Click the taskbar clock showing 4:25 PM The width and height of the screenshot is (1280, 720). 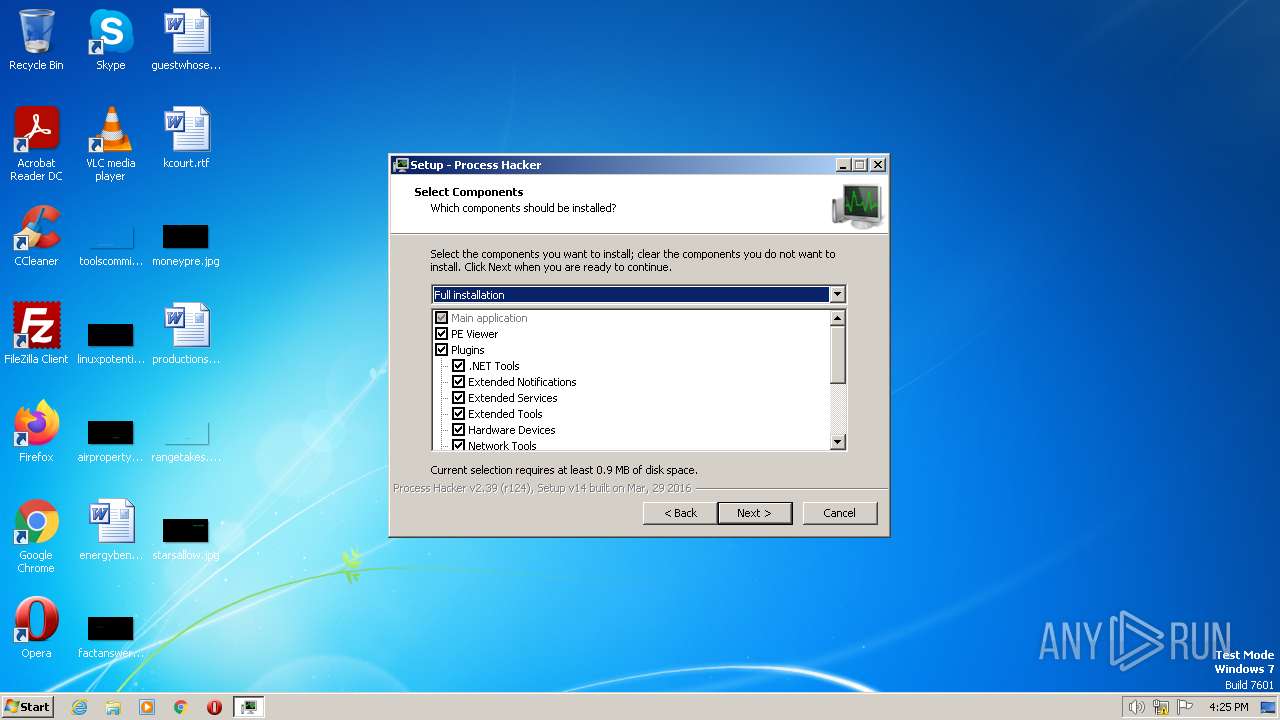coord(1228,707)
